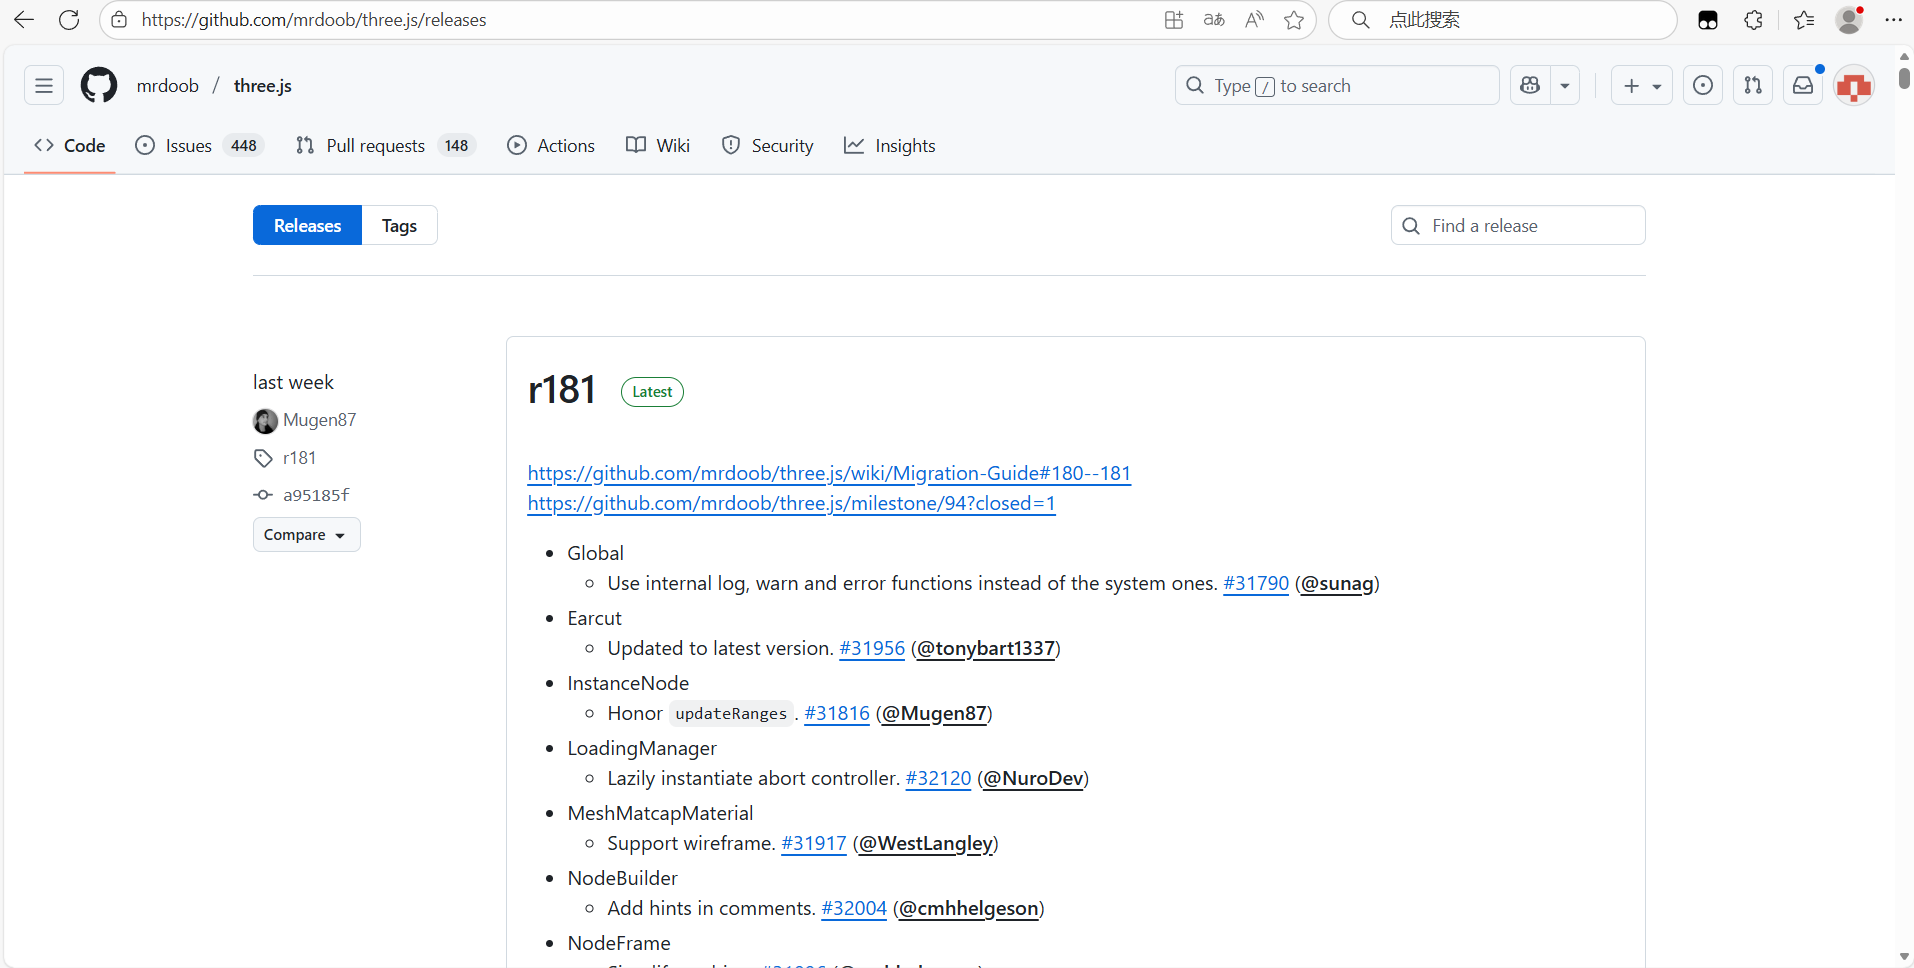
Task: Open the favorites list icon
Action: (x=1804, y=20)
